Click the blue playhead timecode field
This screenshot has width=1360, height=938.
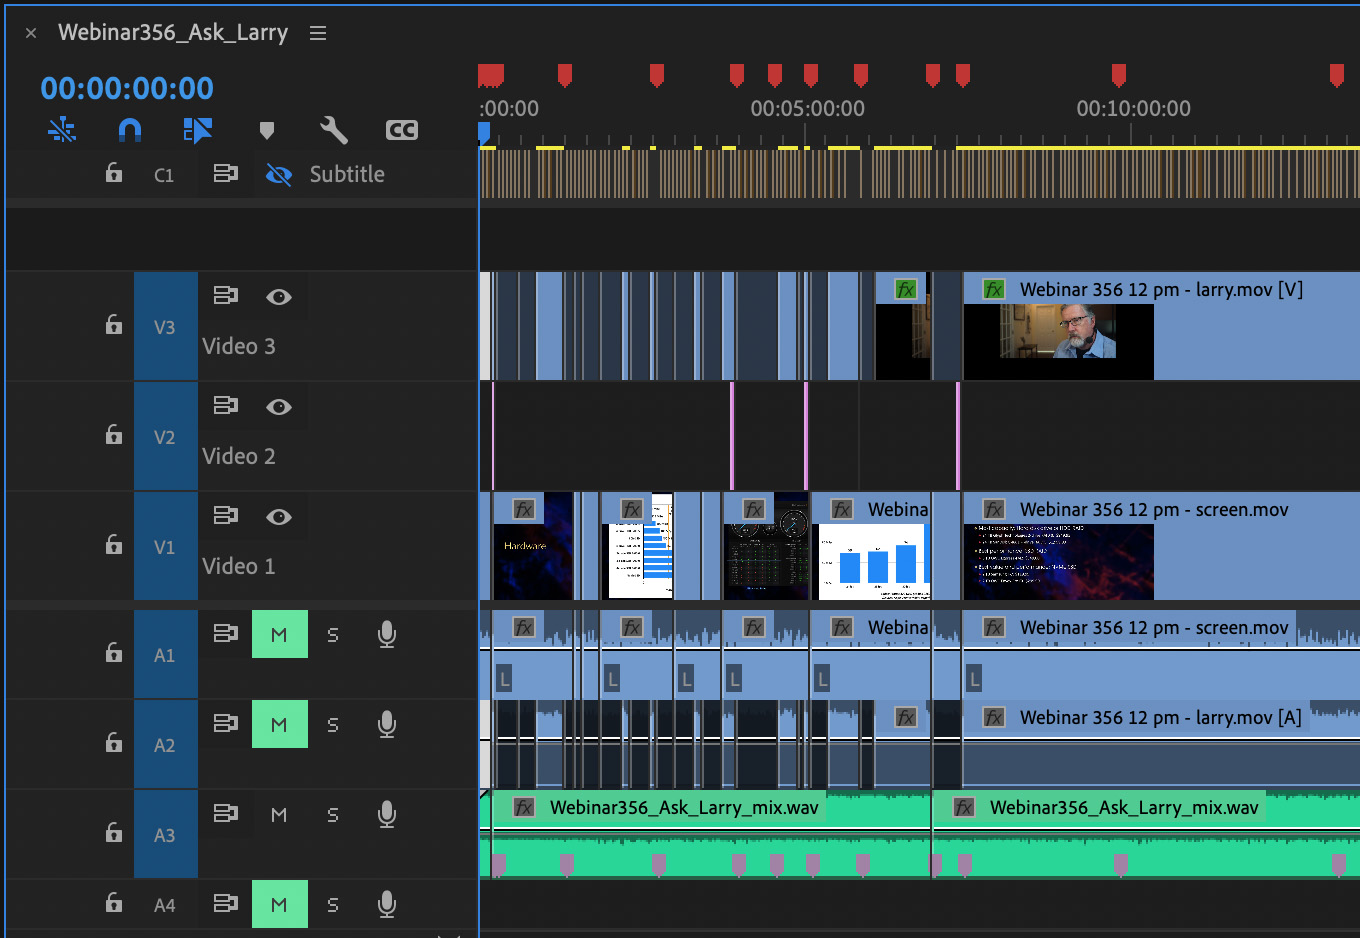(127, 88)
